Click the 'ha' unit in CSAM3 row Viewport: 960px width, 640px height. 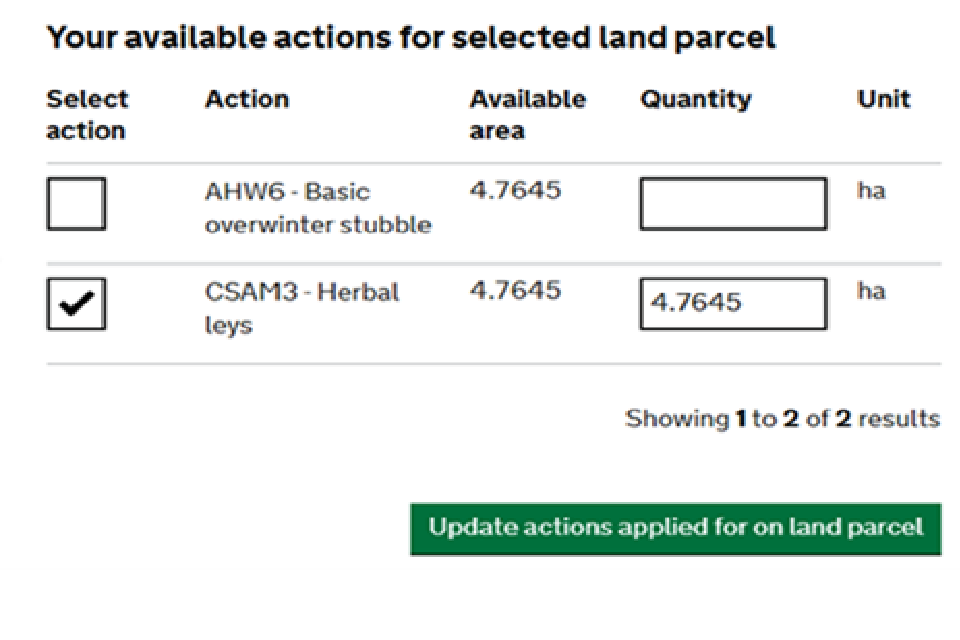point(871,291)
